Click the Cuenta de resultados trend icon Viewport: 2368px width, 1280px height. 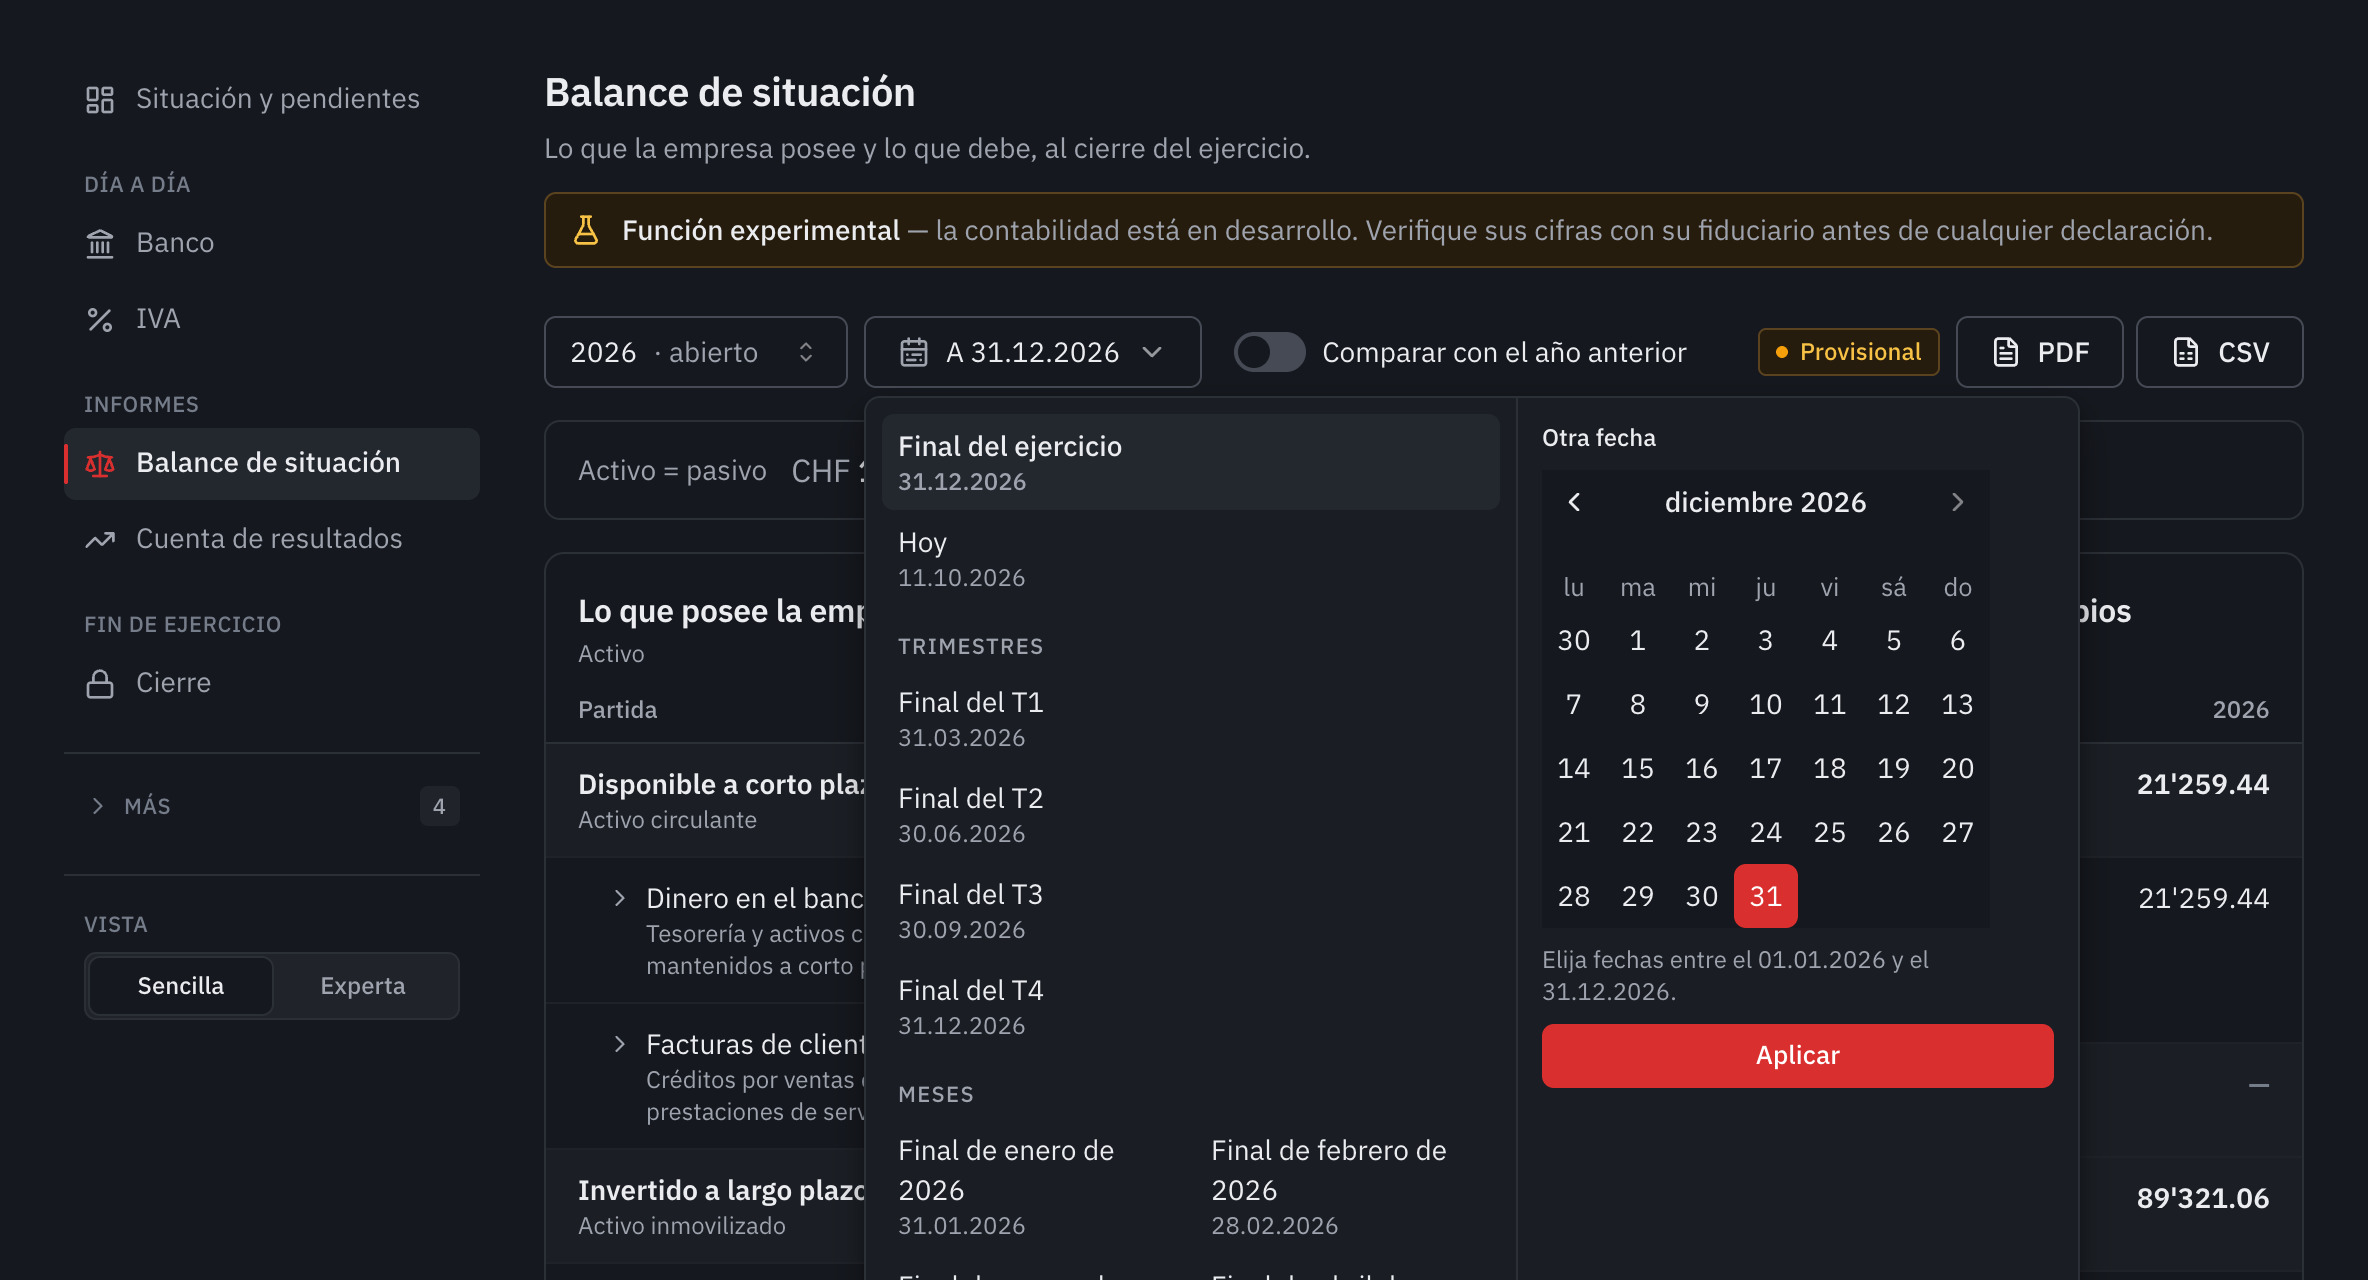click(100, 539)
